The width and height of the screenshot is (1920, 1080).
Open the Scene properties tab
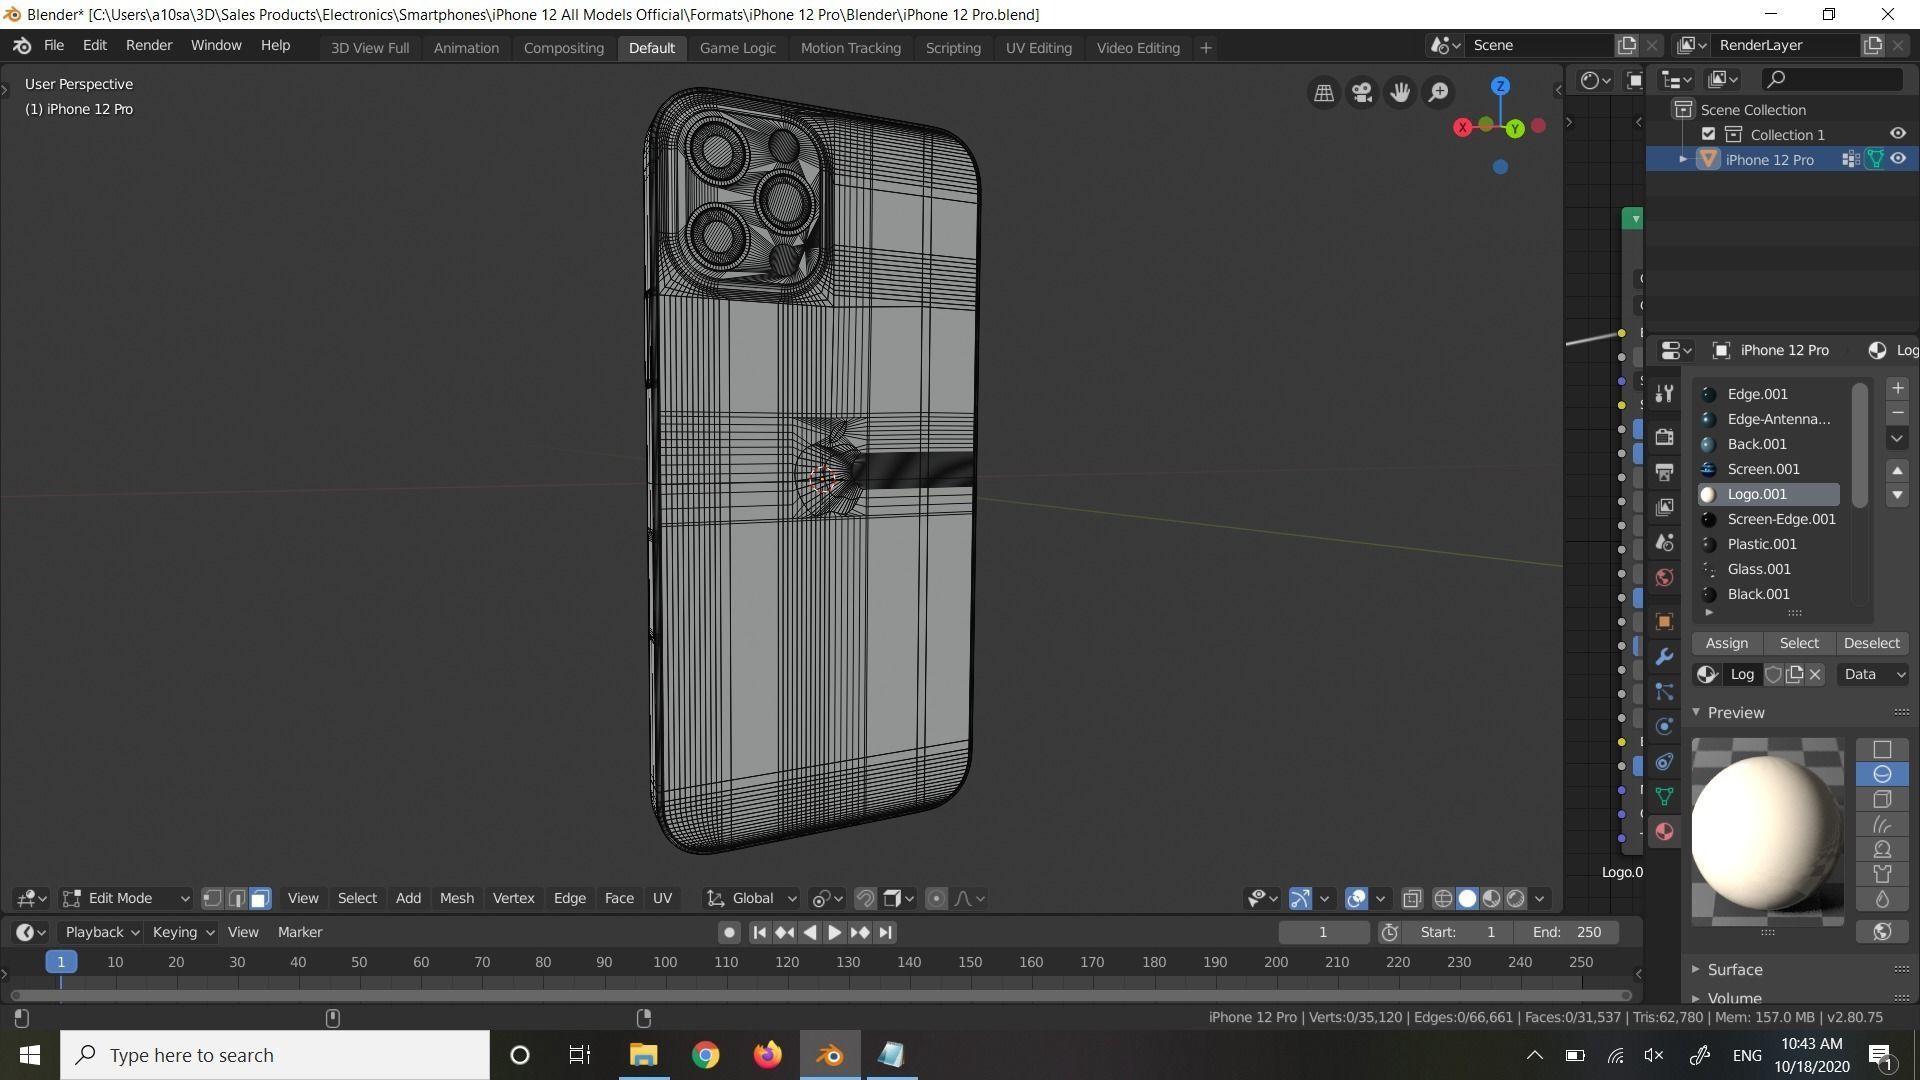click(x=1664, y=542)
